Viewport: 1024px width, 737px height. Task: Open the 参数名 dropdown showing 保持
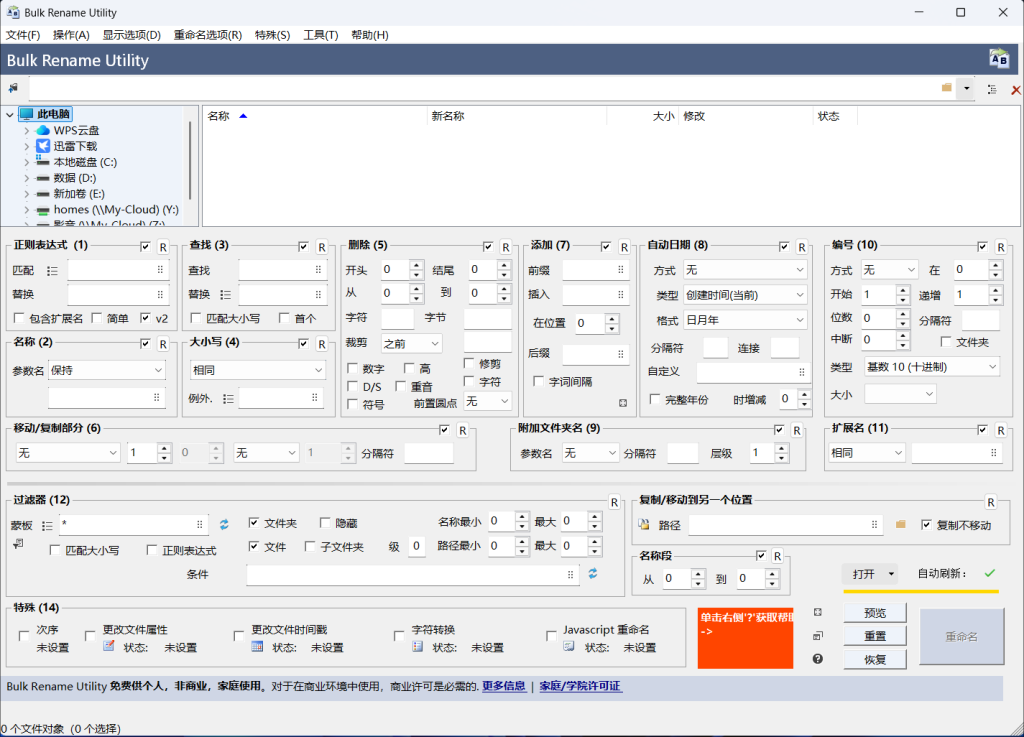107,370
